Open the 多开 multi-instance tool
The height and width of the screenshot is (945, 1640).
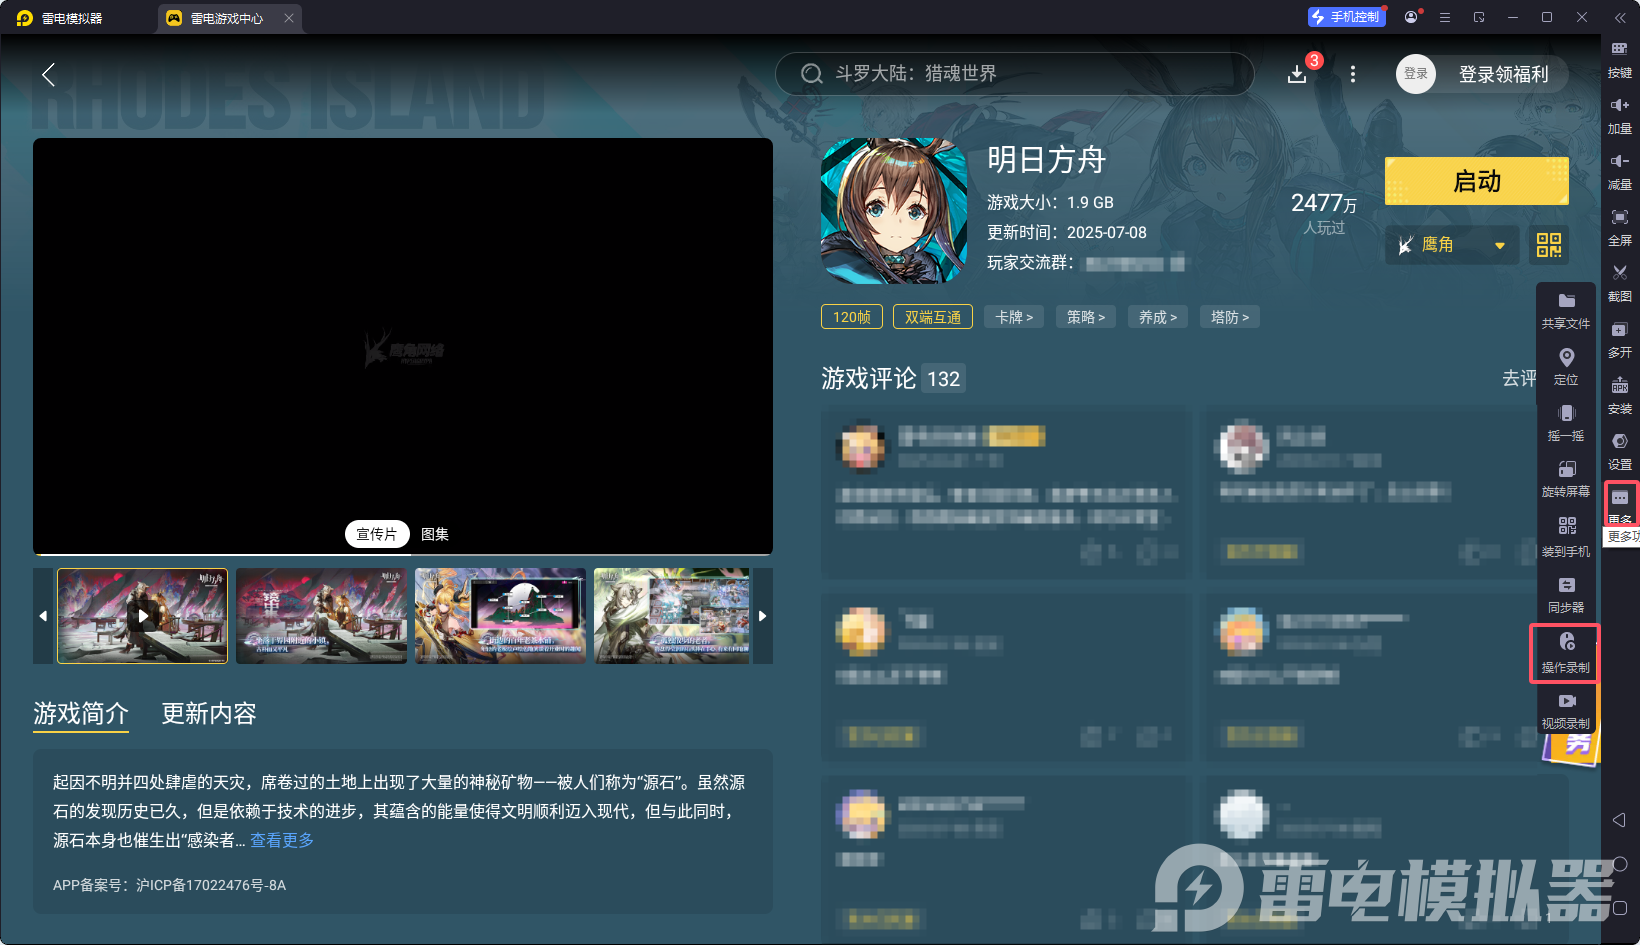point(1619,339)
